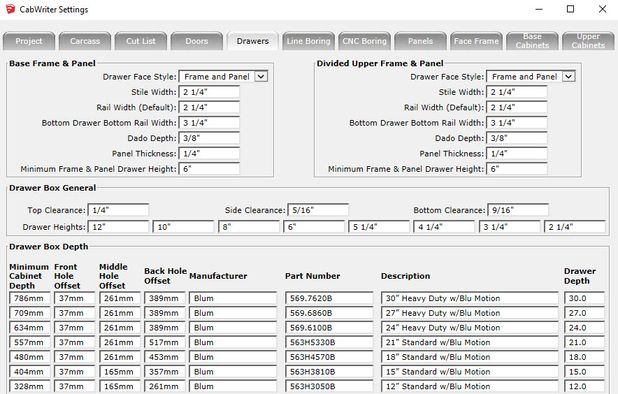
Task: Click the 557mm Minimum Cabinet Depth cell
Action: coord(30,342)
